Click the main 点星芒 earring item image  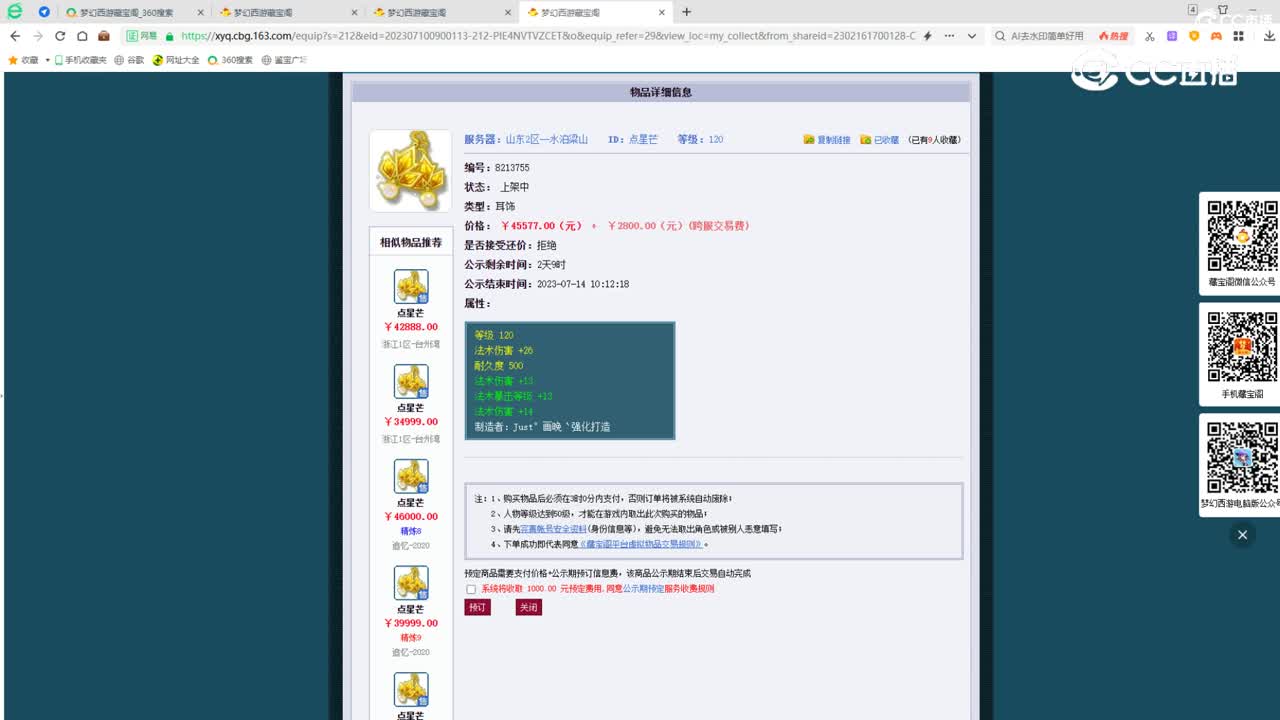(x=410, y=171)
